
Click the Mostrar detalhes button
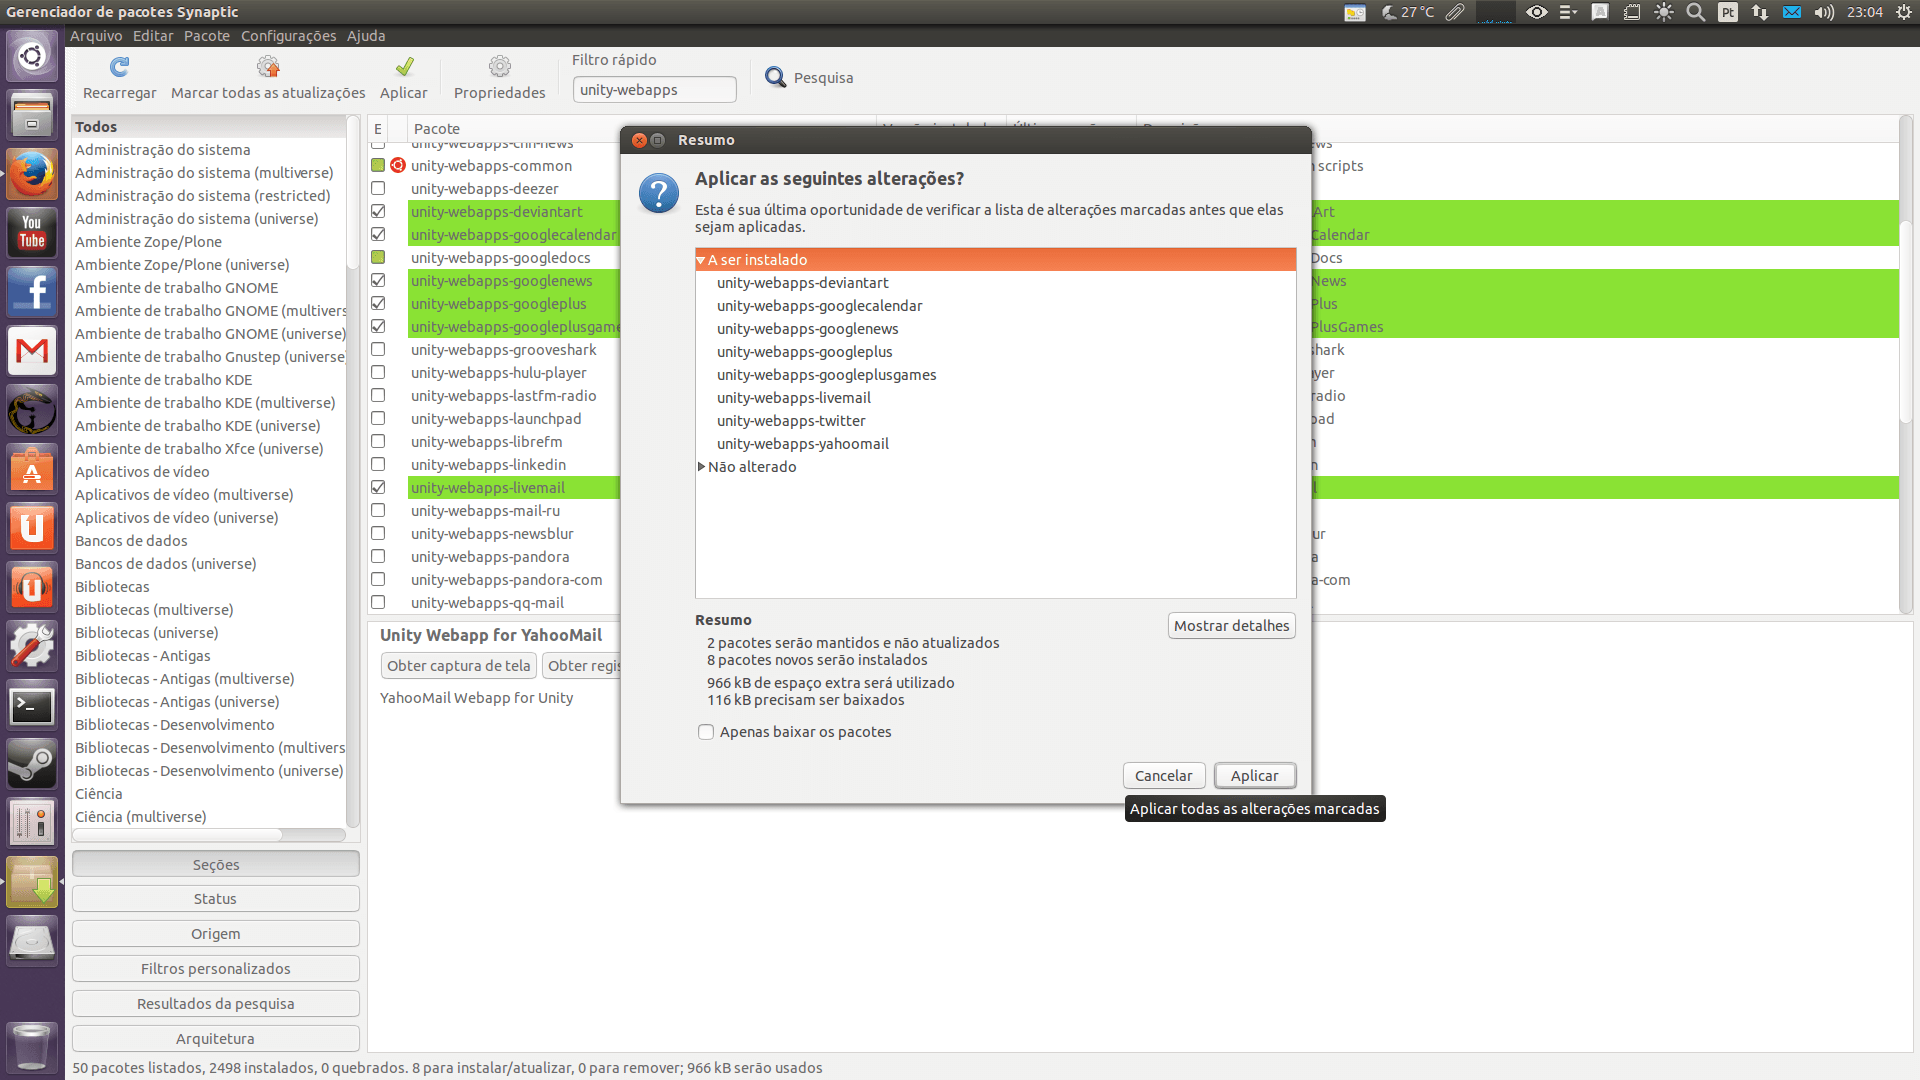click(x=1231, y=626)
